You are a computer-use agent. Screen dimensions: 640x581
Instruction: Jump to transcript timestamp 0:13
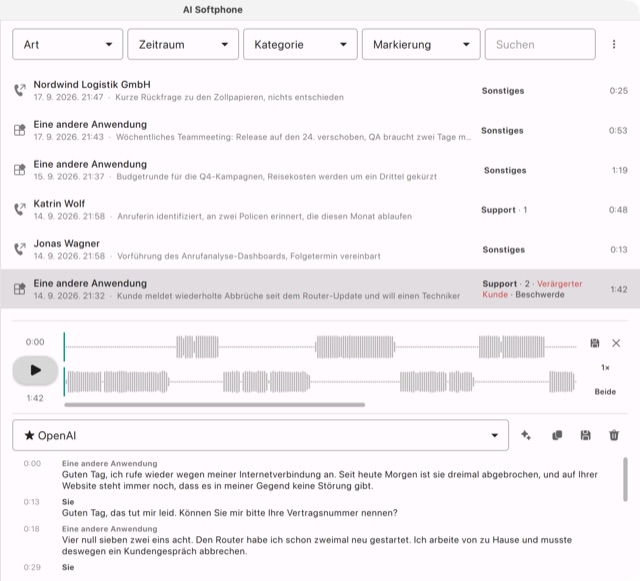click(x=31, y=502)
